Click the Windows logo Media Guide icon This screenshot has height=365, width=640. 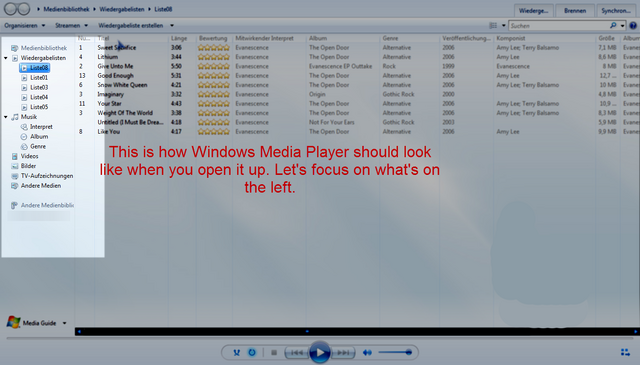[x=13, y=322]
